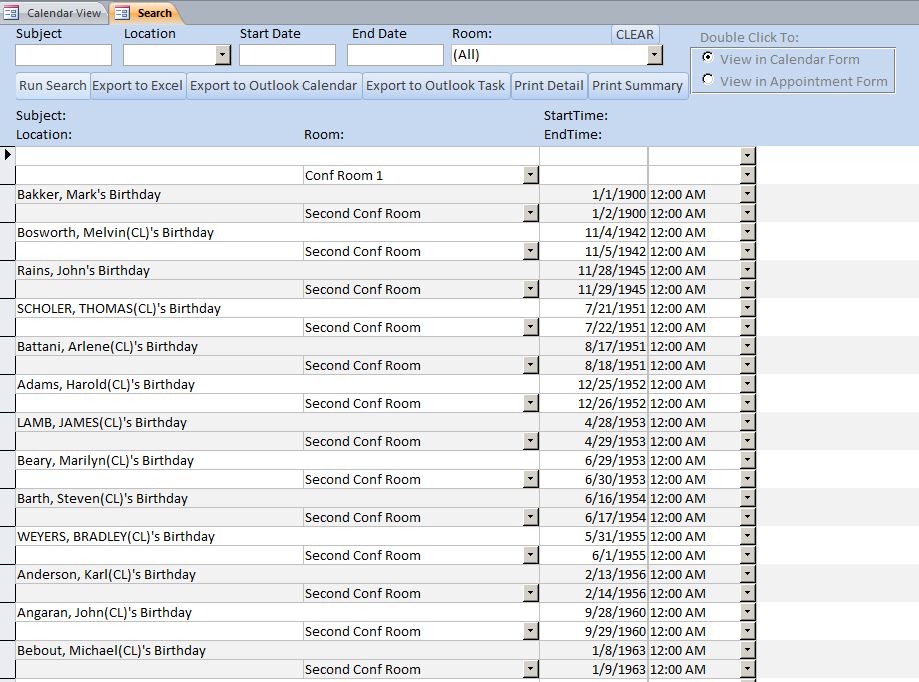Select subject Bebout, Michael(CL)'s Birthday
The width and height of the screenshot is (919, 682).
click(x=277, y=650)
